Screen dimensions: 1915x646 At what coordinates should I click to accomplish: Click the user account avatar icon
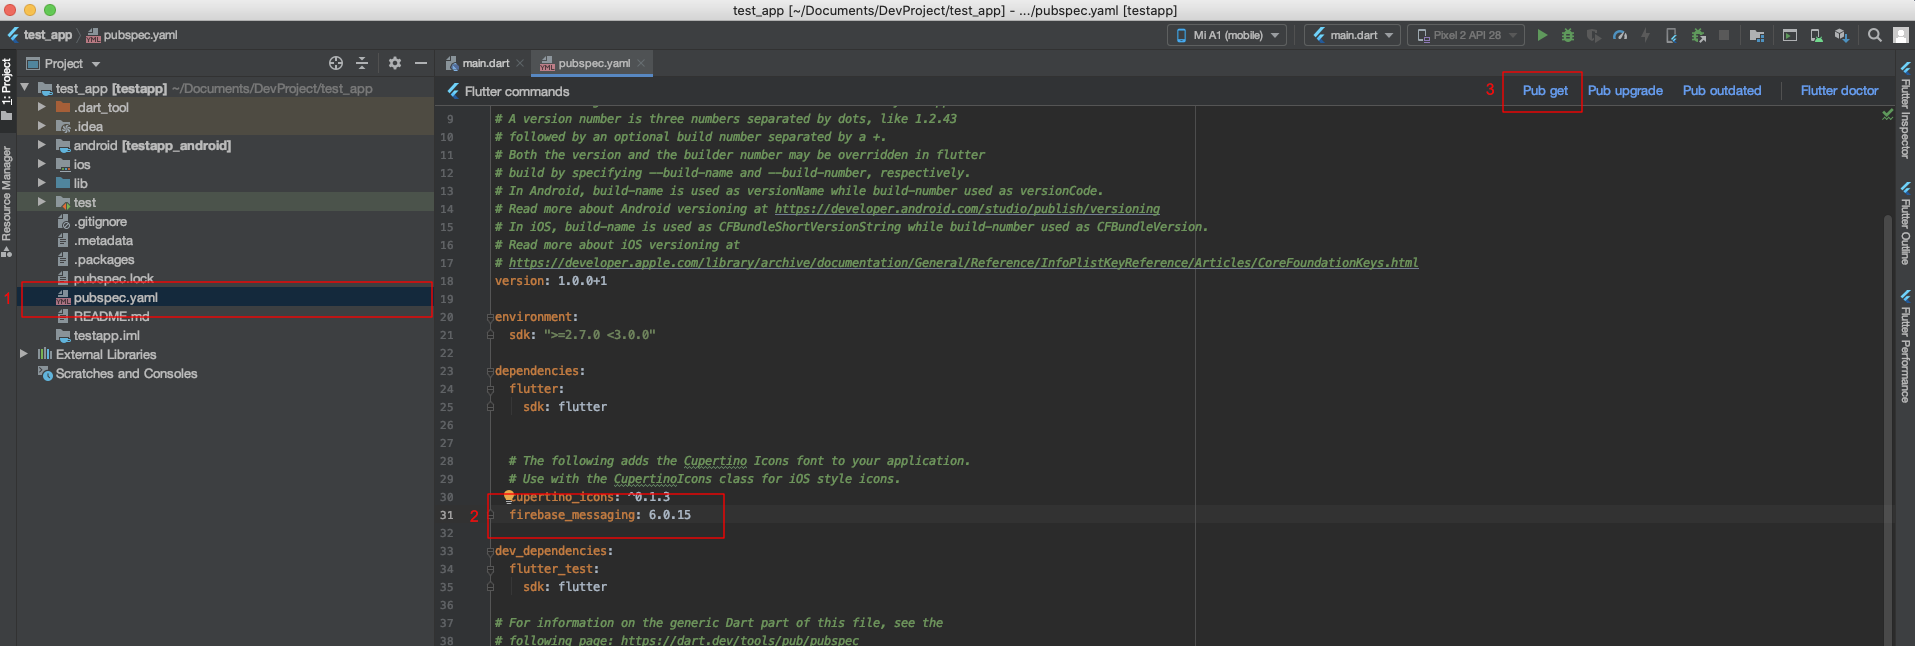point(1901,35)
